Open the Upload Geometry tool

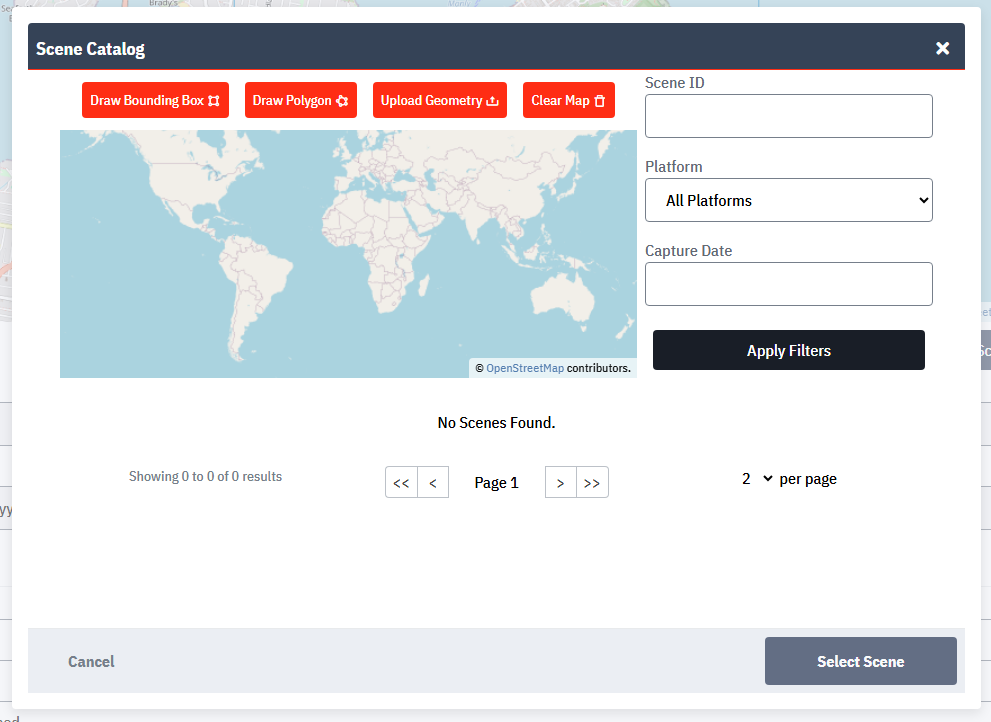click(x=440, y=100)
